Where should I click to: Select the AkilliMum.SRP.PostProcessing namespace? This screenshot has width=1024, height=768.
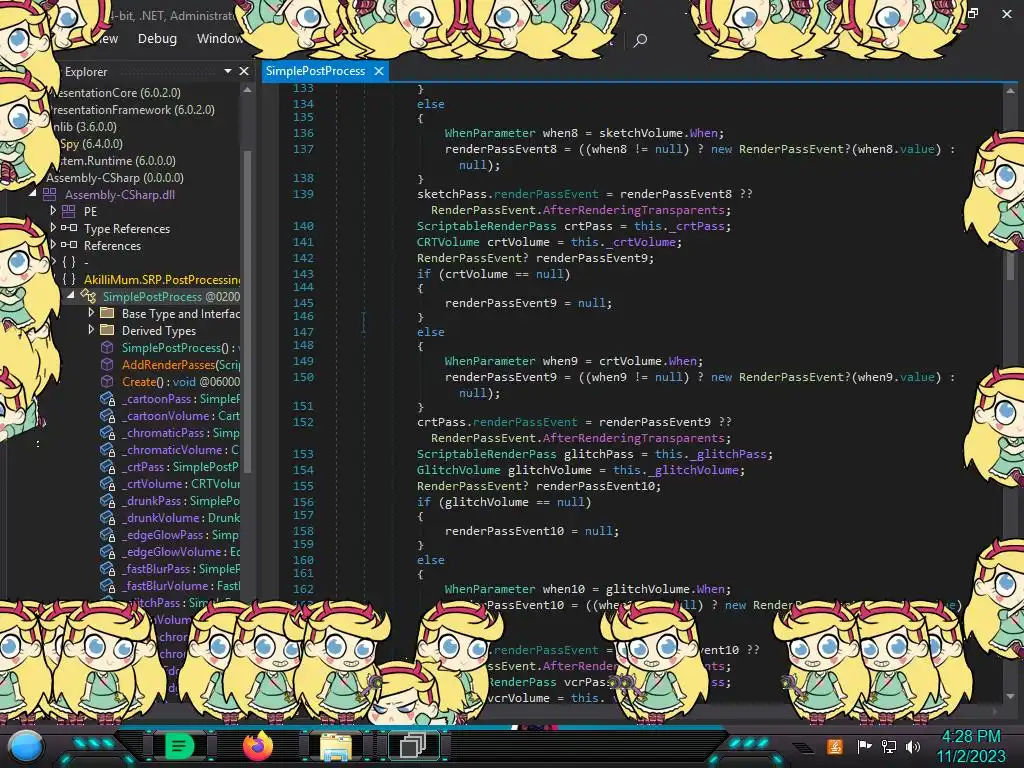point(162,280)
